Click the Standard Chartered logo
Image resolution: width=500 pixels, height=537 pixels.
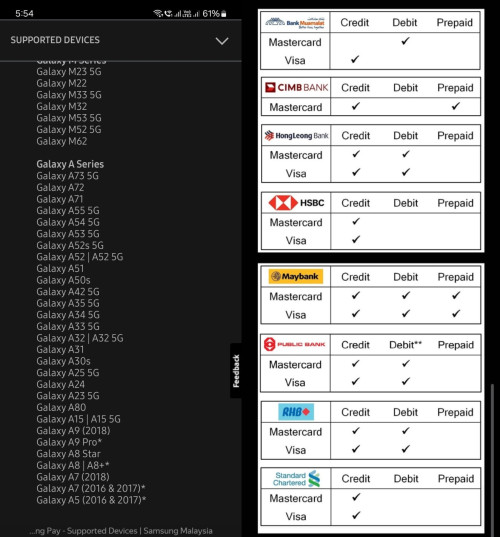point(297,478)
